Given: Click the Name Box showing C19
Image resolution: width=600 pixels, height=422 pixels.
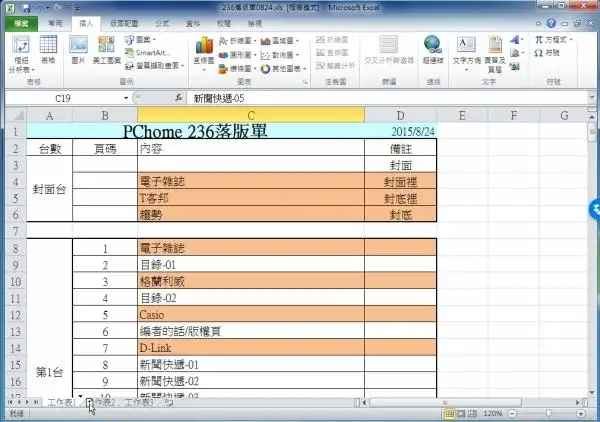Looking at the screenshot, I should (x=63, y=98).
